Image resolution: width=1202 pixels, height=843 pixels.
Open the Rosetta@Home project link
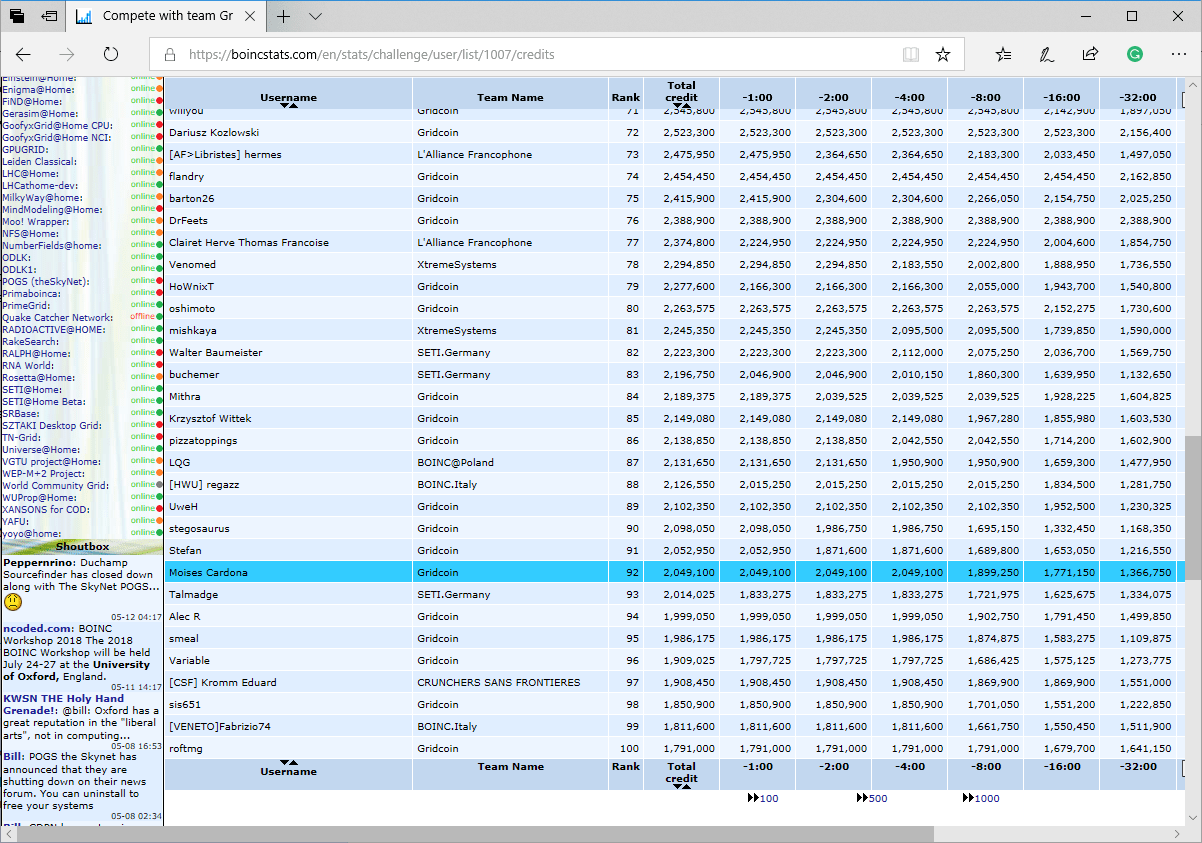tap(38, 377)
